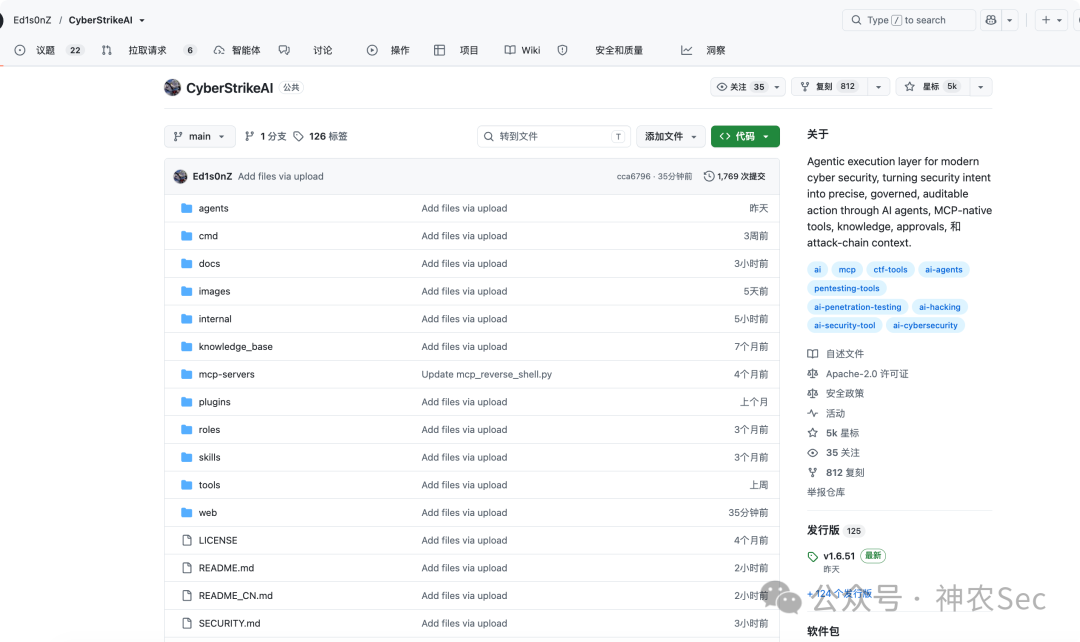Click the 复刻 fork button
The width and height of the screenshot is (1080, 642).
coord(829,87)
